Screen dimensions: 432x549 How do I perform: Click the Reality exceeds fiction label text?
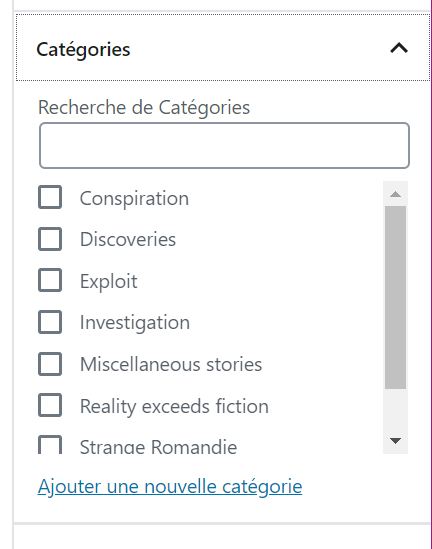click(x=174, y=406)
